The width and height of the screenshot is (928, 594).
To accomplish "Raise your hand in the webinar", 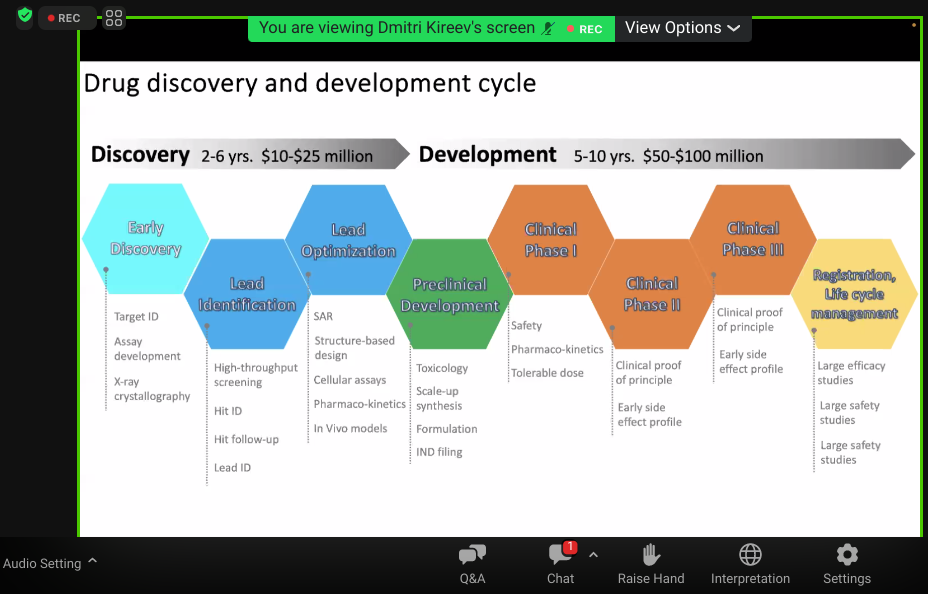I will point(651,564).
